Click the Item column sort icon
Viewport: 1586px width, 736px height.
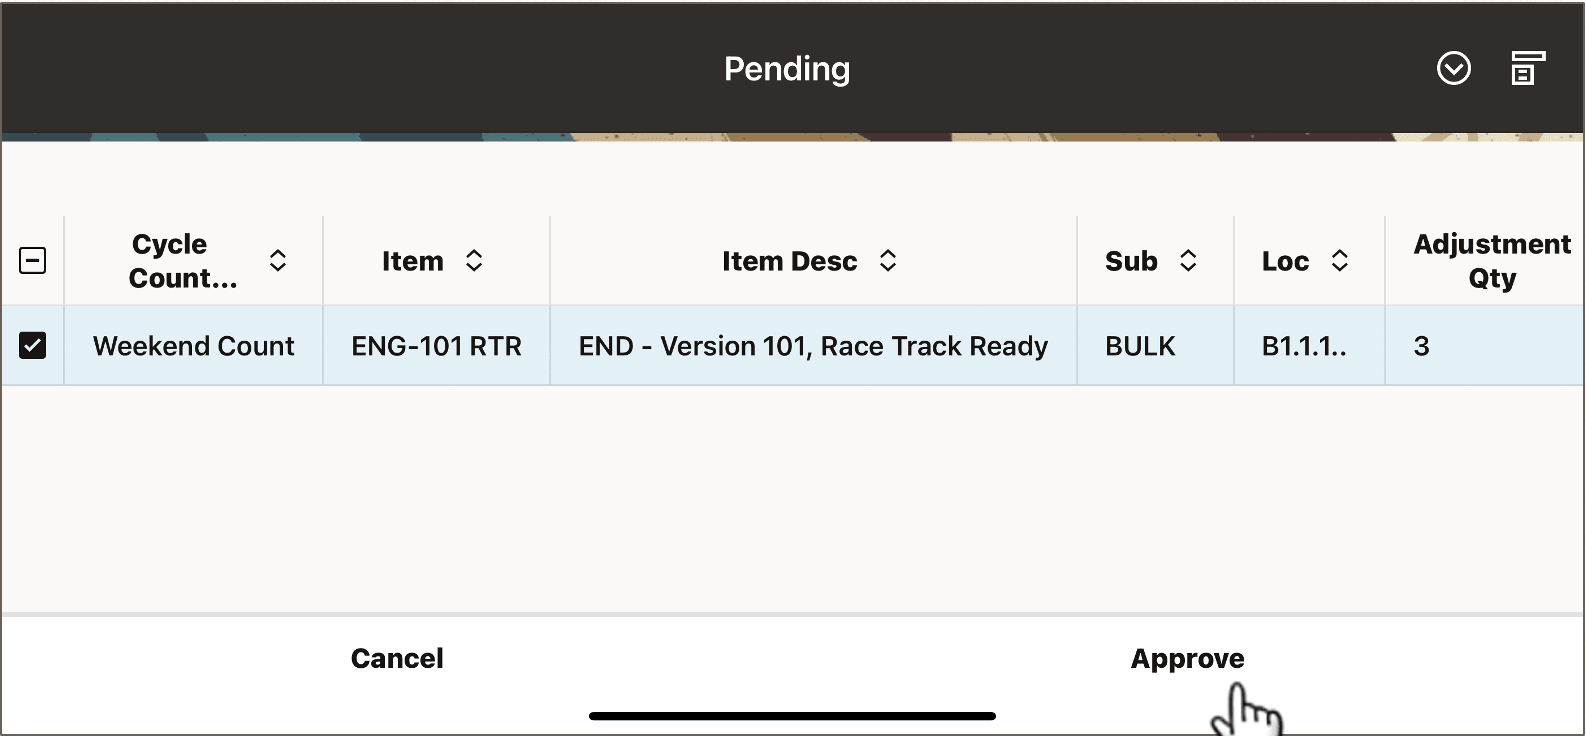coord(475,260)
